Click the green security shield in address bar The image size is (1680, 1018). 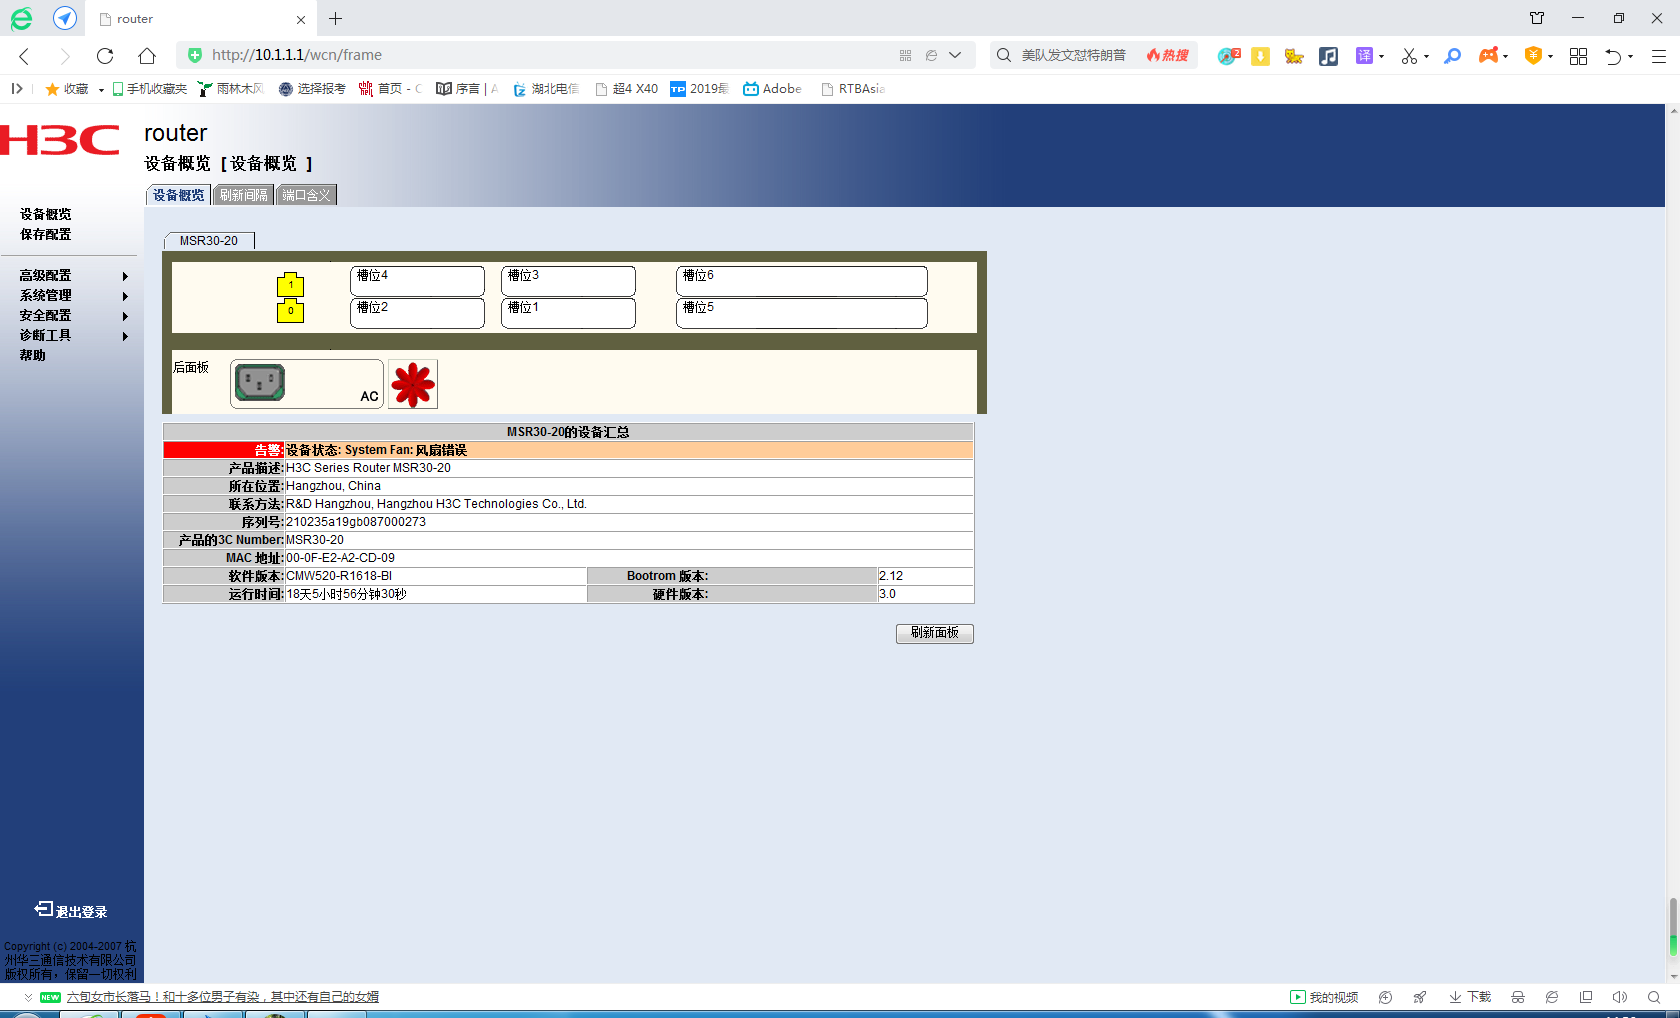[195, 55]
